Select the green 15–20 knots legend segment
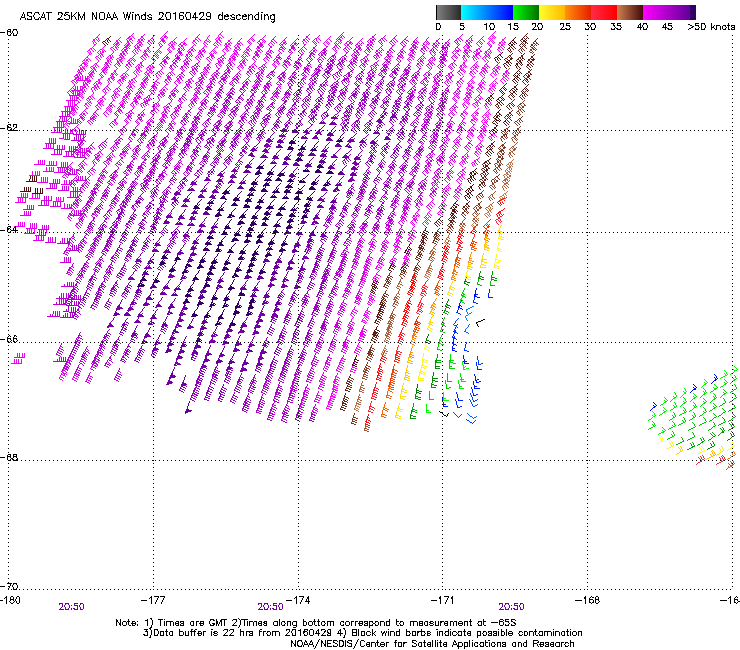The width and height of the screenshot is (740, 650). [526, 12]
